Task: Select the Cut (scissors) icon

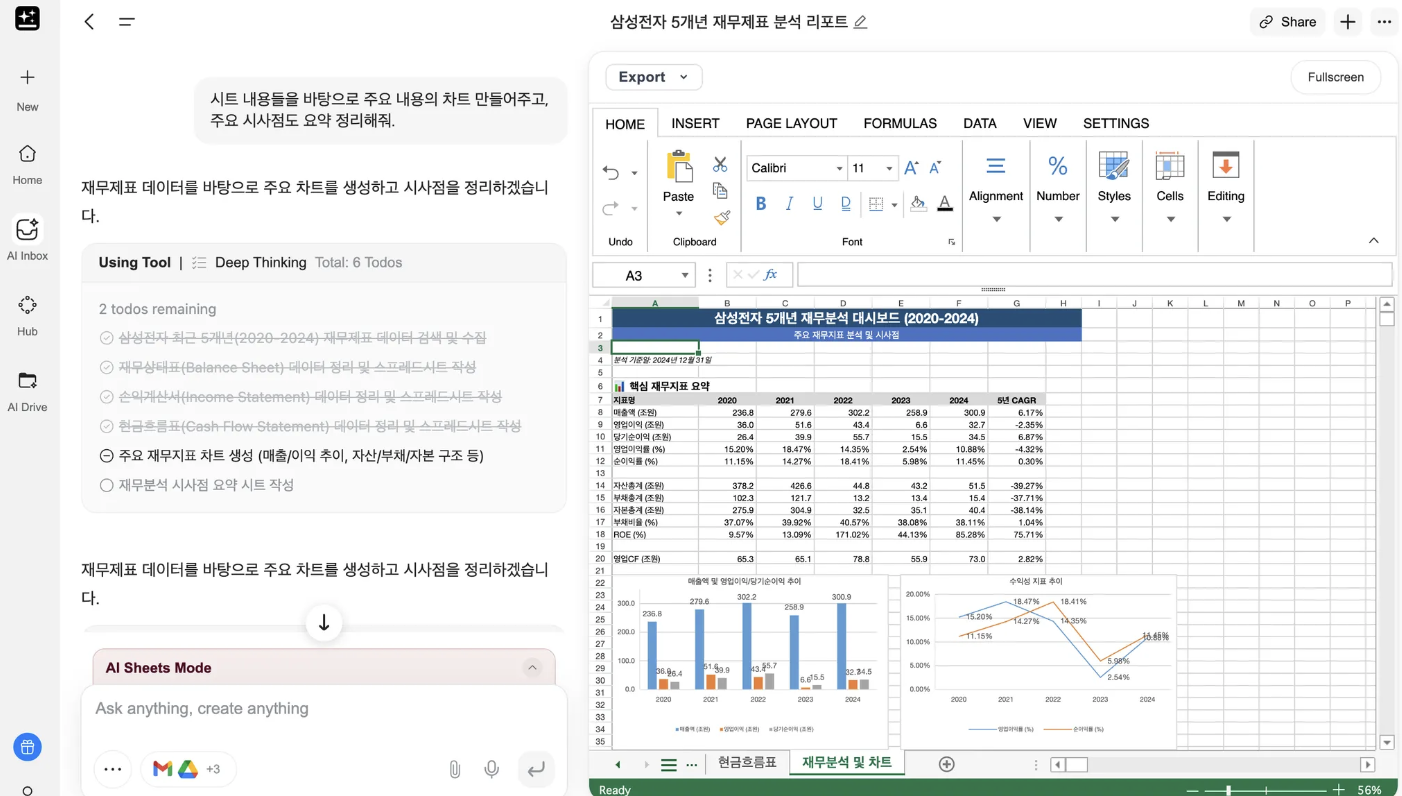Action: click(722, 163)
